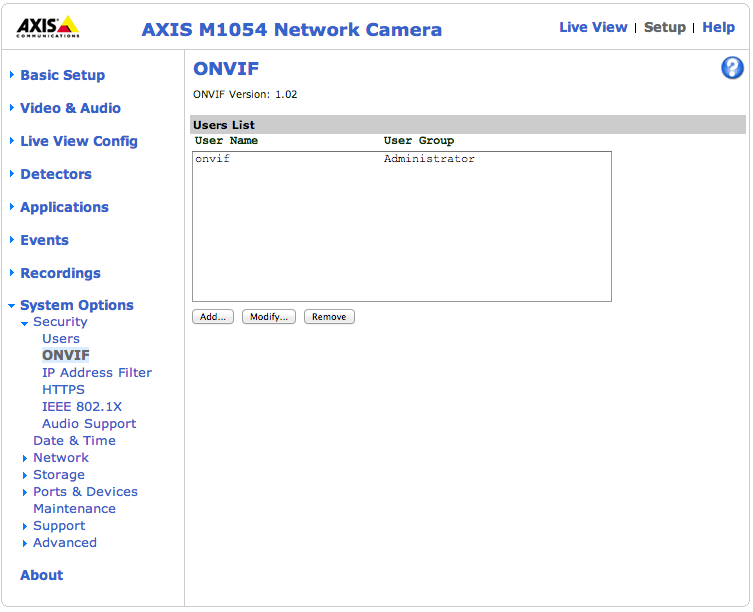Viewport: 753px width, 612px height.
Task: Expand the Ports & Devices arrow
Action: 25,492
